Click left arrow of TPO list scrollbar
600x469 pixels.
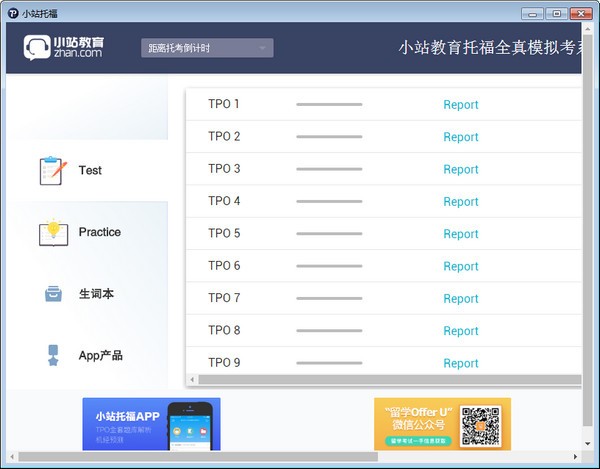[192, 379]
